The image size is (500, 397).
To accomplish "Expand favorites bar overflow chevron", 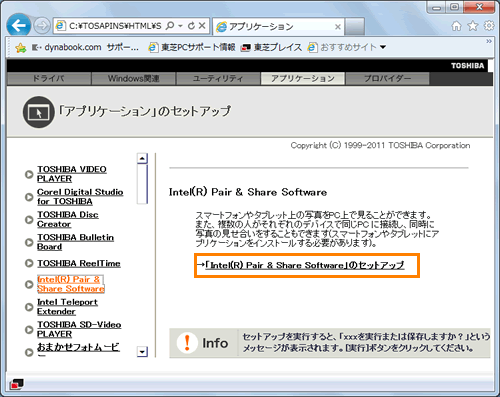I will [489, 41].
